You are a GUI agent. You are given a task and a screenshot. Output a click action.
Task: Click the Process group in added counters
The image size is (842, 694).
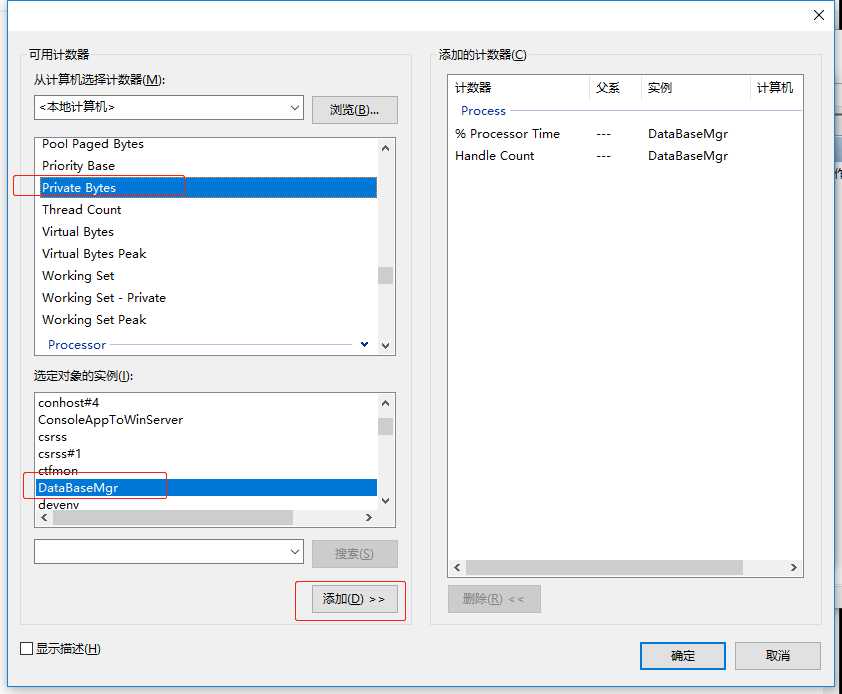coord(483,111)
